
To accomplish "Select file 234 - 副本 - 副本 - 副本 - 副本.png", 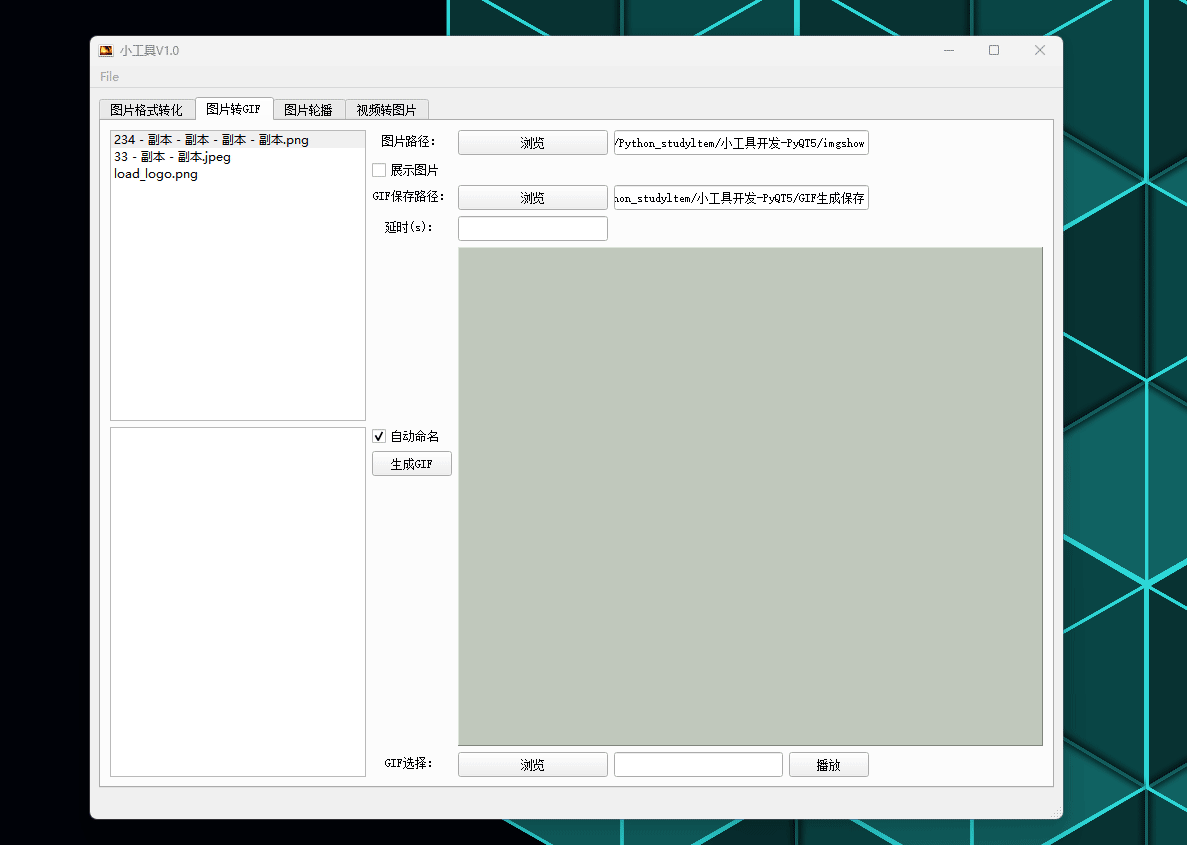I will 238,140.
